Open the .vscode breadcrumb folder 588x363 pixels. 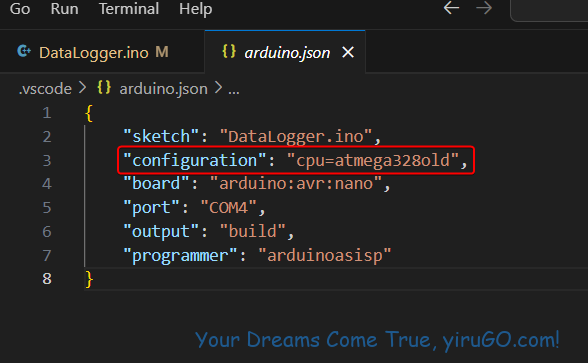pyautogui.click(x=45, y=89)
